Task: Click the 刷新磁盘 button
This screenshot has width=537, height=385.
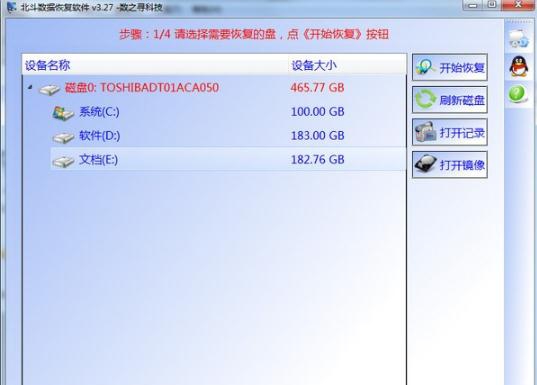Action: coord(450,100)
